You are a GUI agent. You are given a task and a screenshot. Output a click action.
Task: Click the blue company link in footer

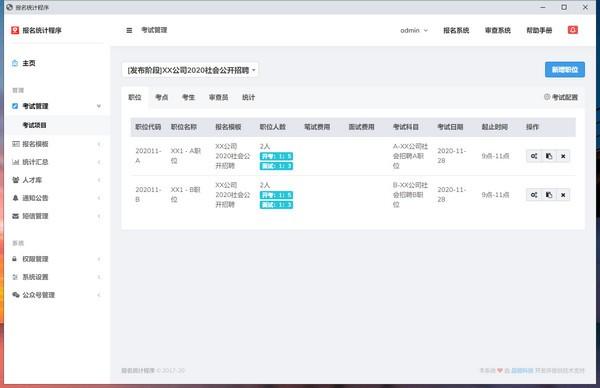tap(522, 370)
